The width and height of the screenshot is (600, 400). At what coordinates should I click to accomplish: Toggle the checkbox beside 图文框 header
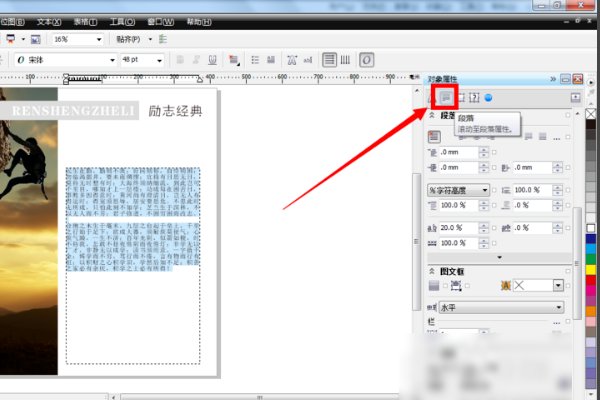pyautogui.click(x=567, y=271)
